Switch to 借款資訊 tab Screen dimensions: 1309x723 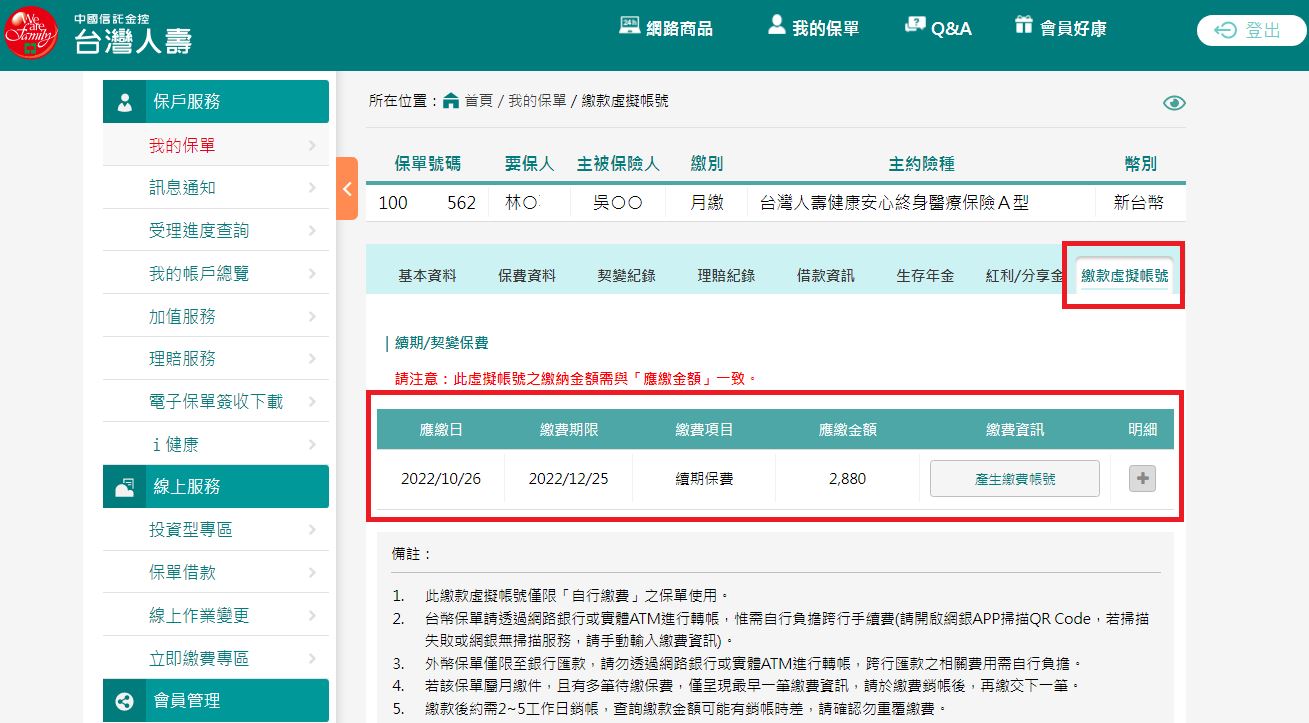click(826, 275)
